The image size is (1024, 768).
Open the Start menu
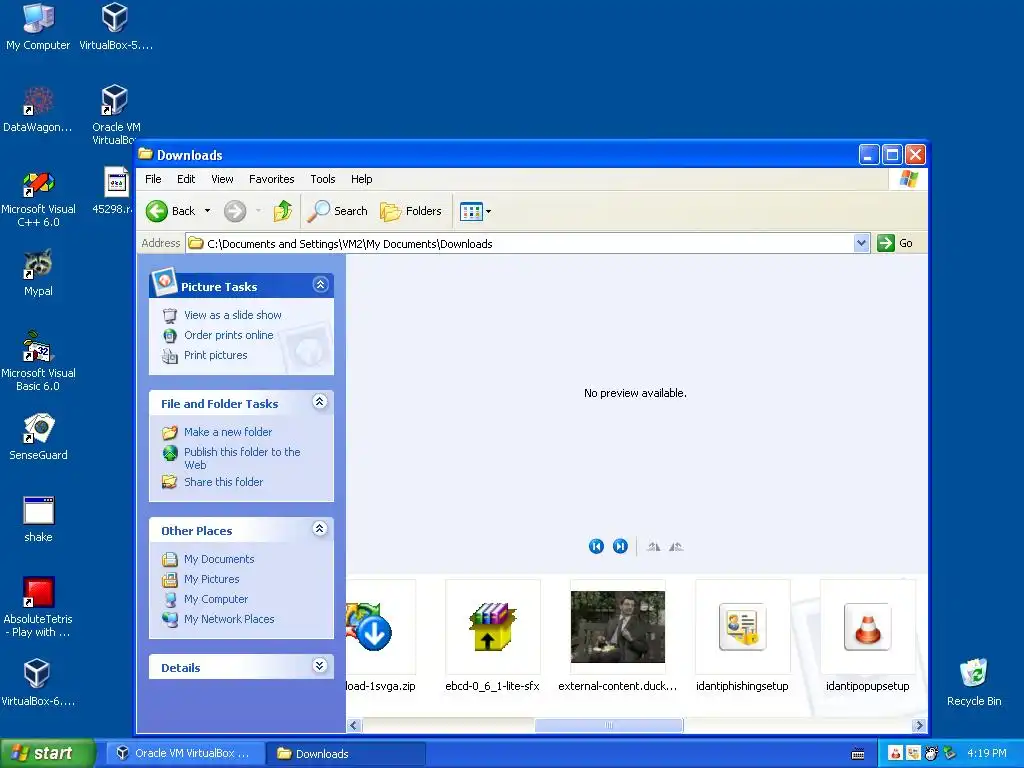[47, 754]
